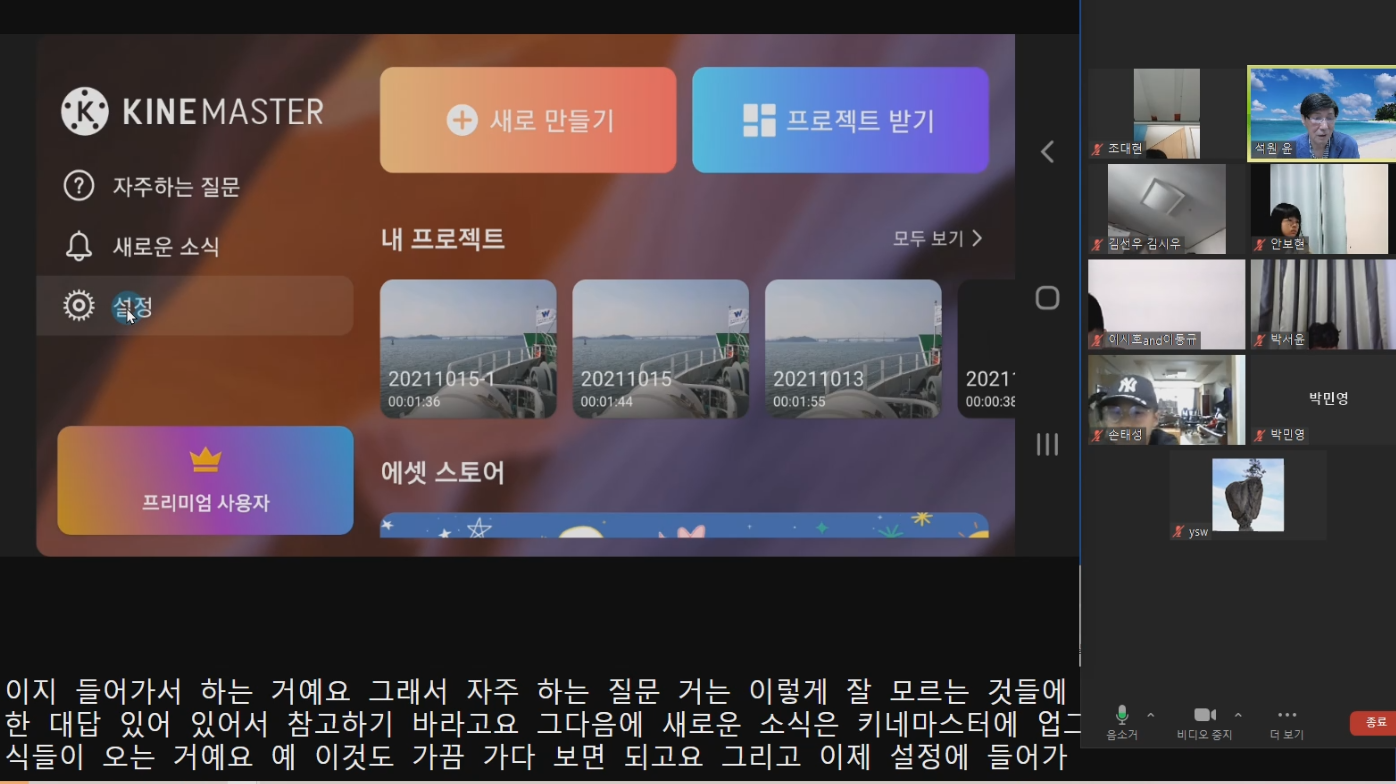Expand Zoom video options caret next to 비디오 중지
This screenshot has height=784, width=1396.
[x=1238, y=715]
